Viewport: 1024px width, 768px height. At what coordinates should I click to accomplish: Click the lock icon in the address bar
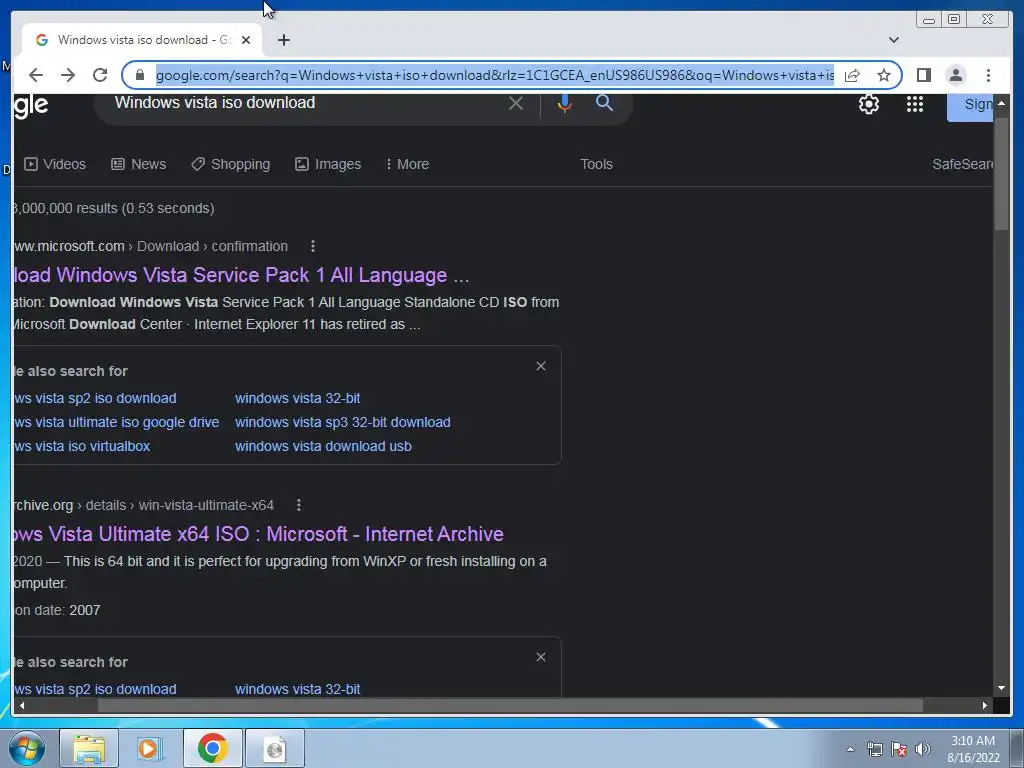click(x=139, y=75)
